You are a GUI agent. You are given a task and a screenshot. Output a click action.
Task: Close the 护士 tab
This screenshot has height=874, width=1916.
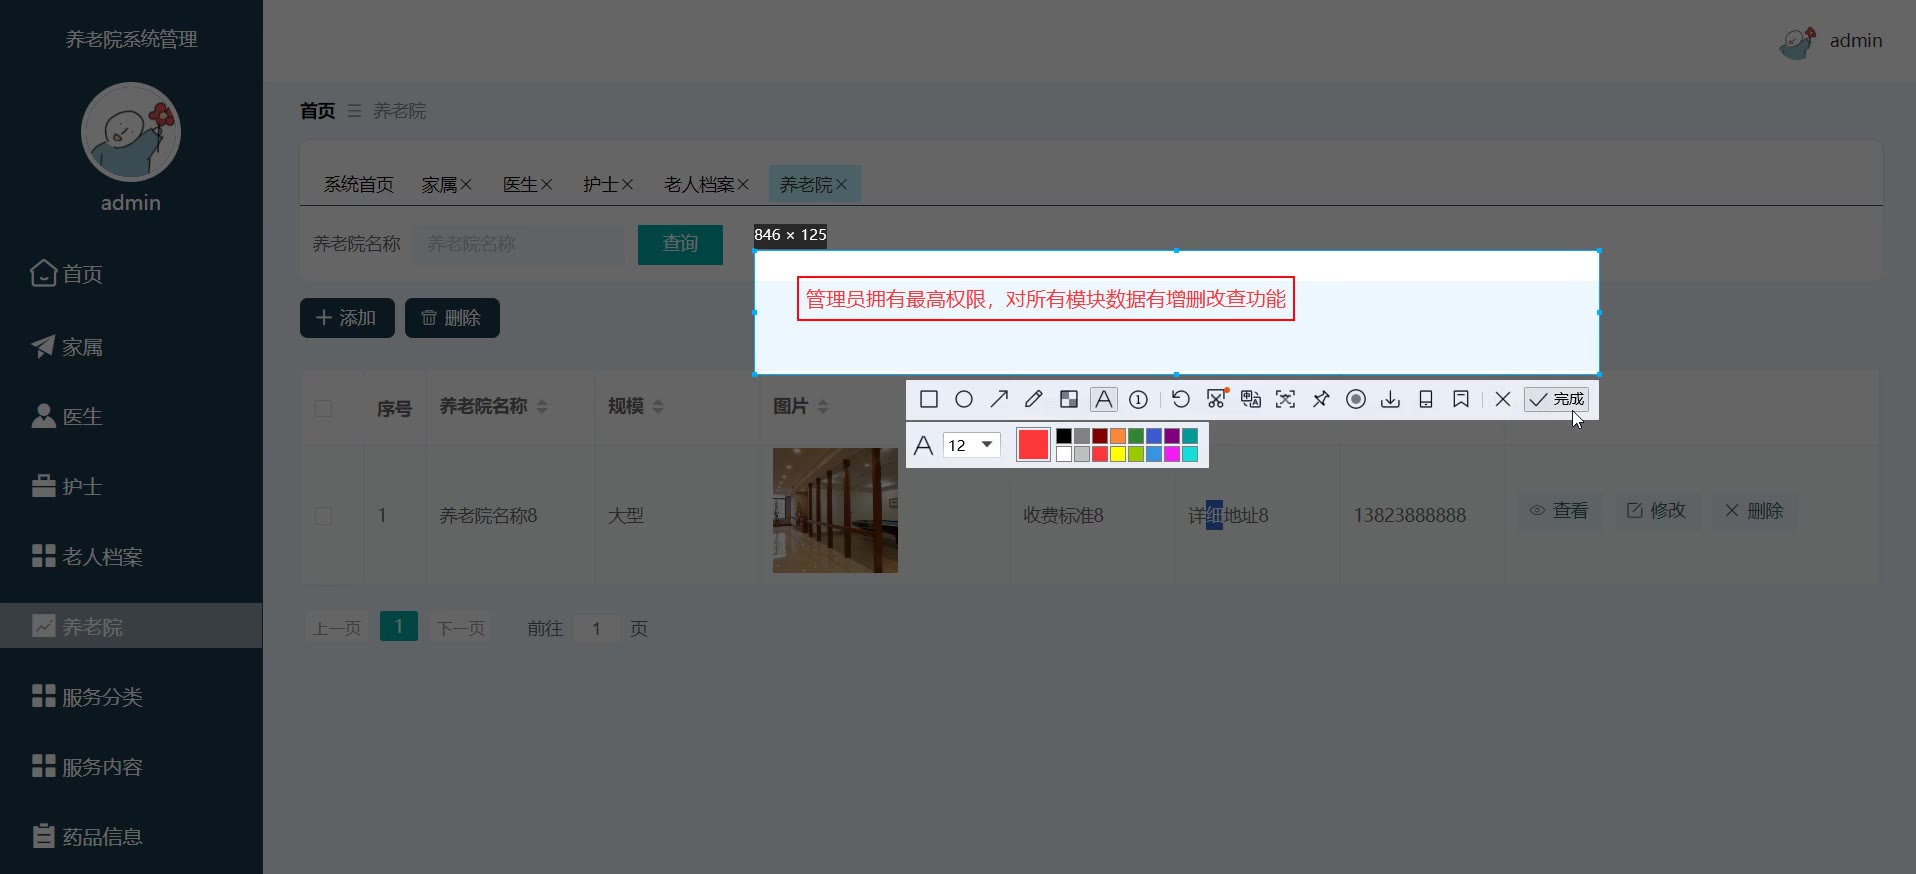coord(627,185)
